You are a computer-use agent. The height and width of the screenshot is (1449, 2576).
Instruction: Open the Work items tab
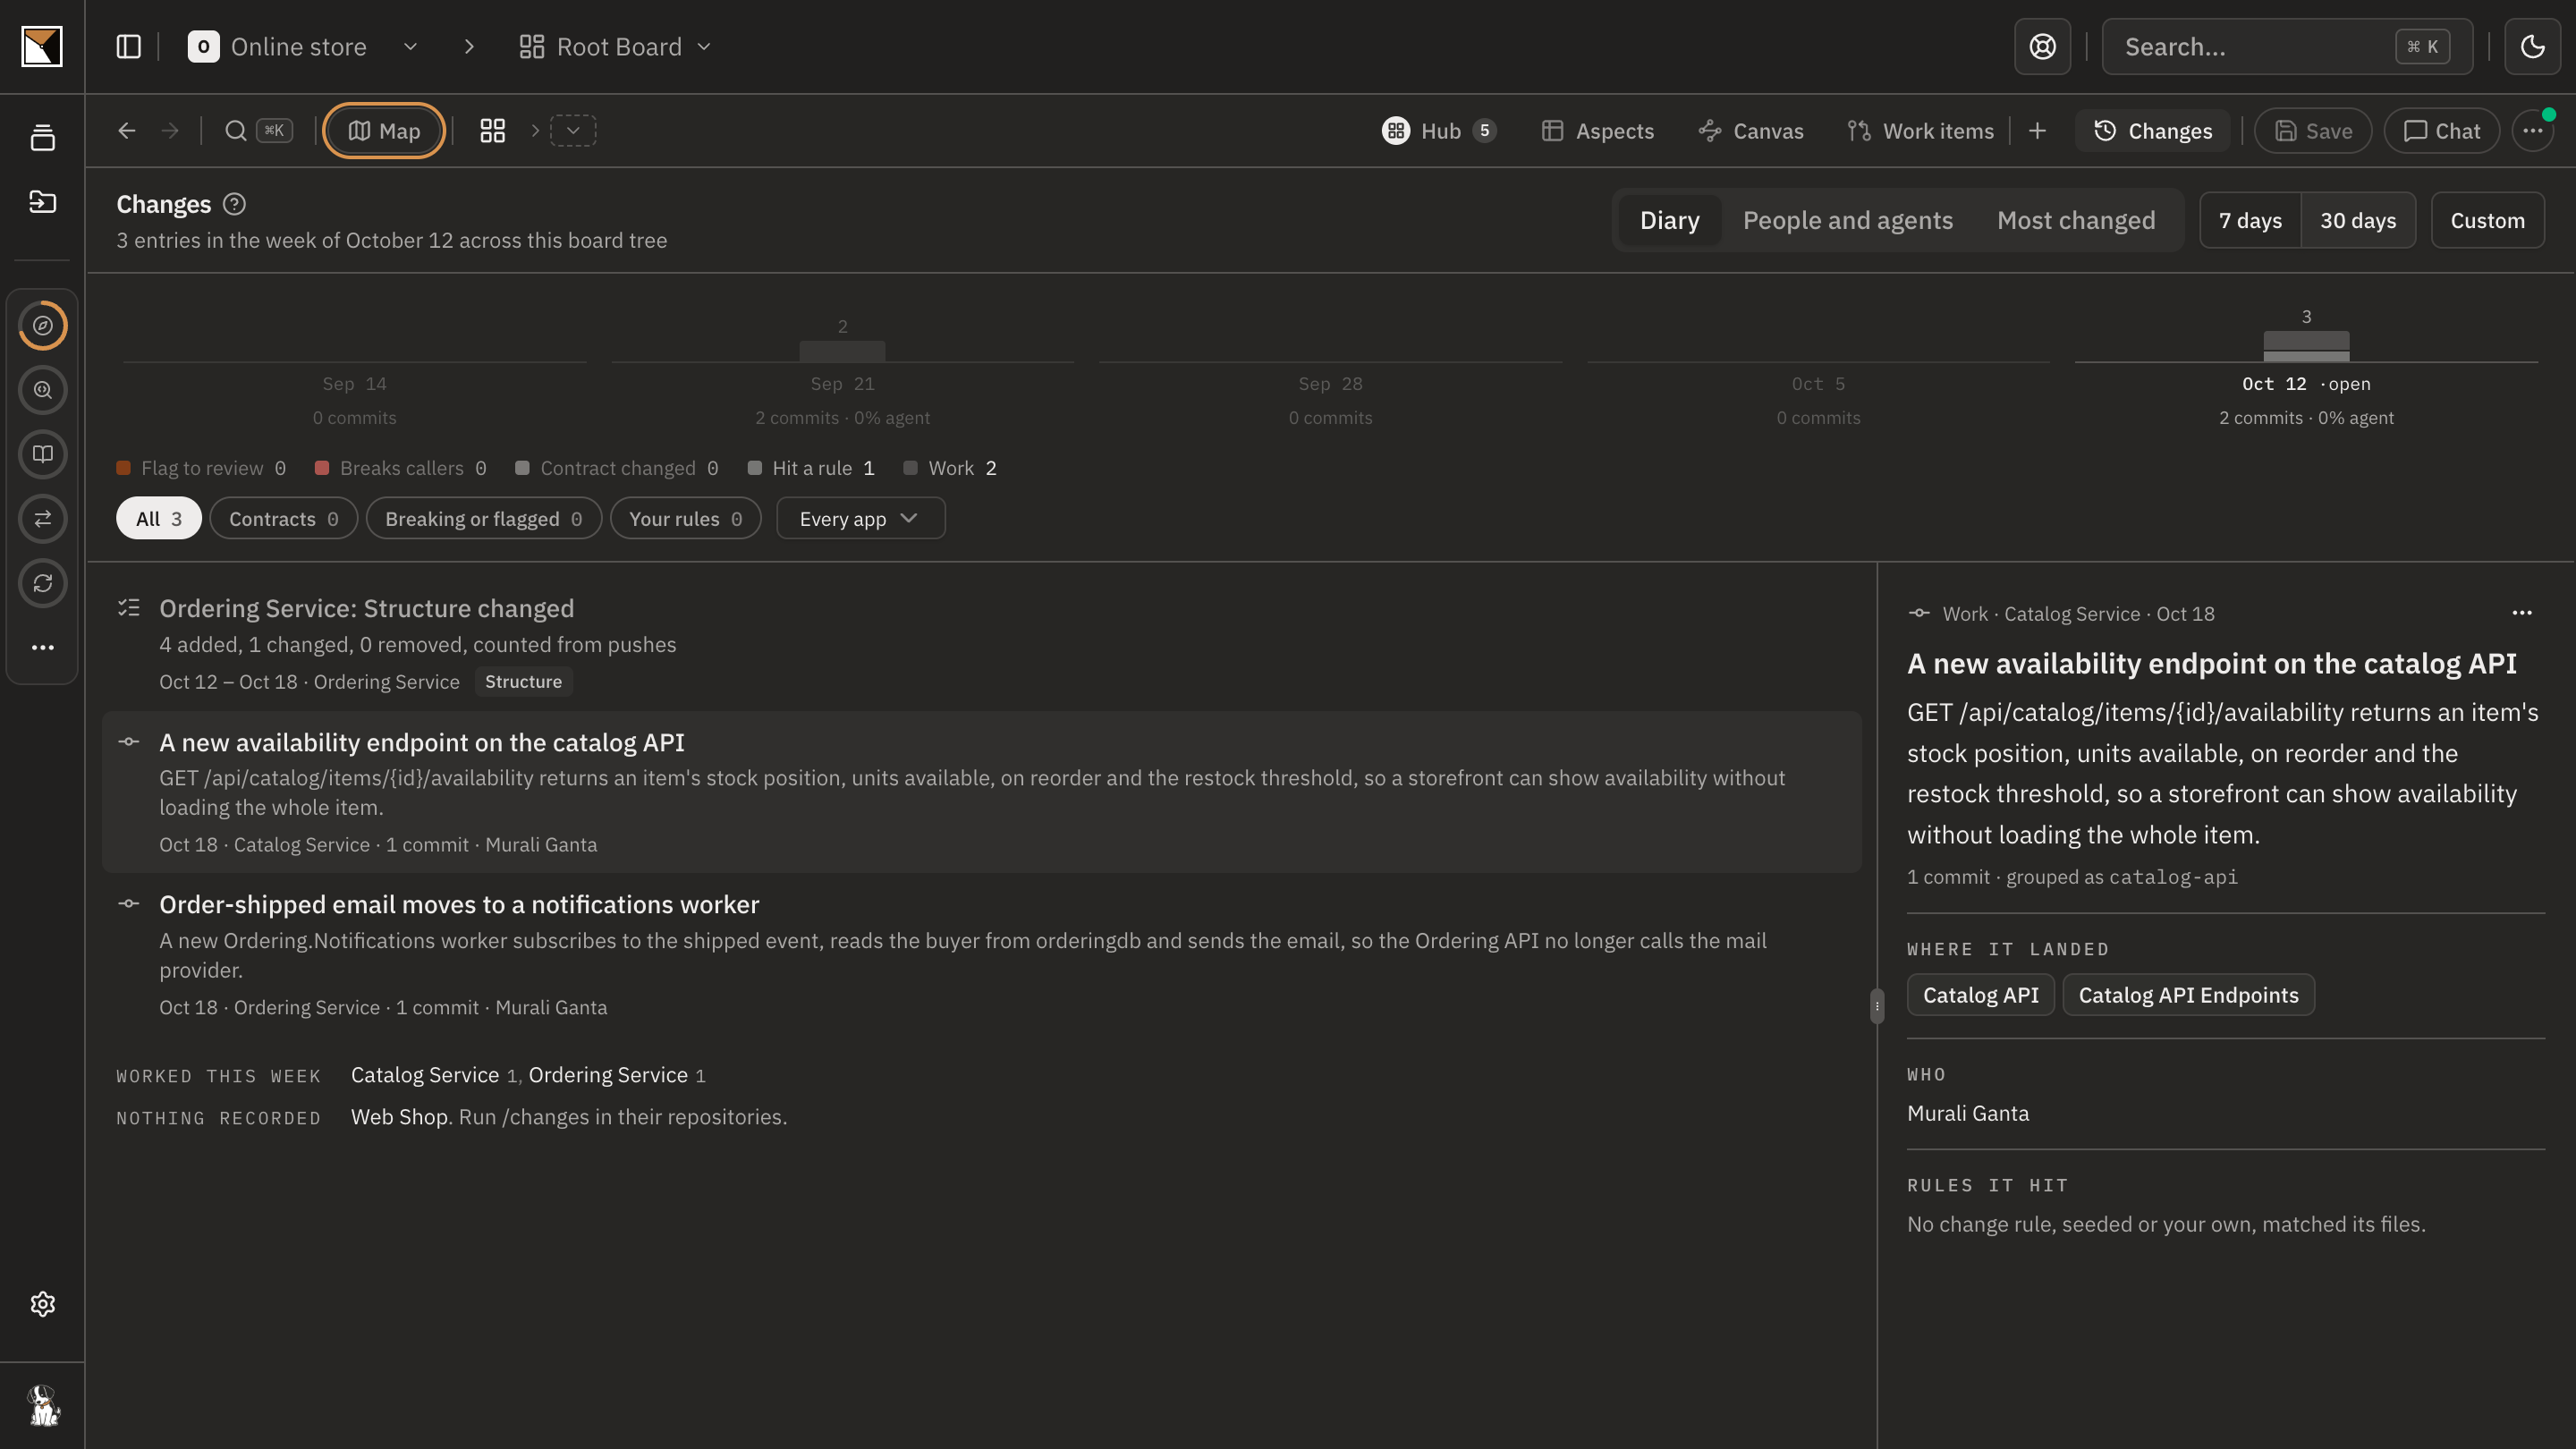1920,131
